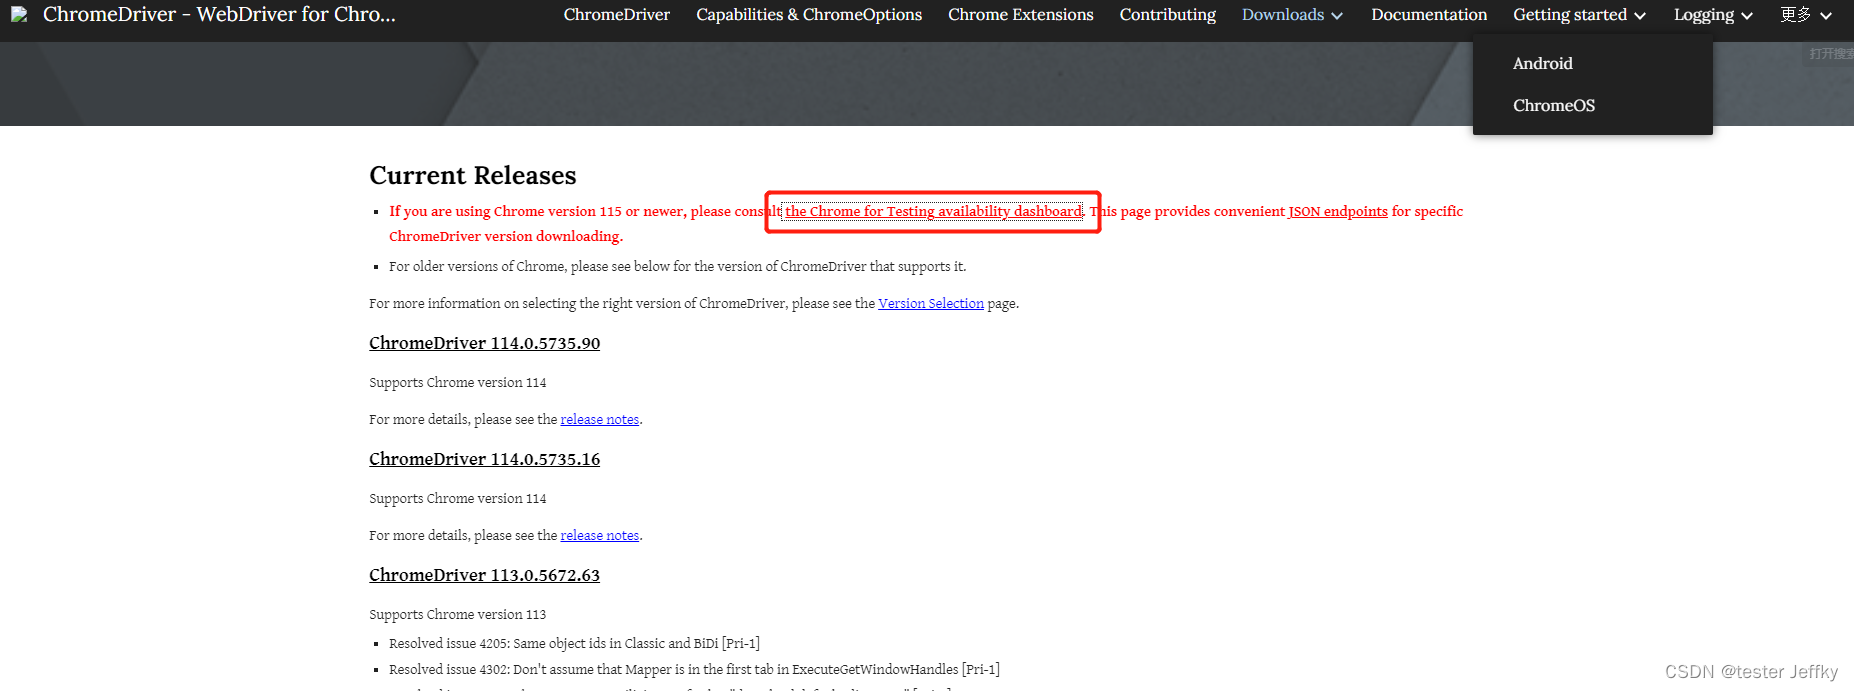Image resolution: width=1854 pixels, height=691 pixels.
Task: Open ChromeDriver 114.0.5735.16 heading link
Action: tap(484, 459)
